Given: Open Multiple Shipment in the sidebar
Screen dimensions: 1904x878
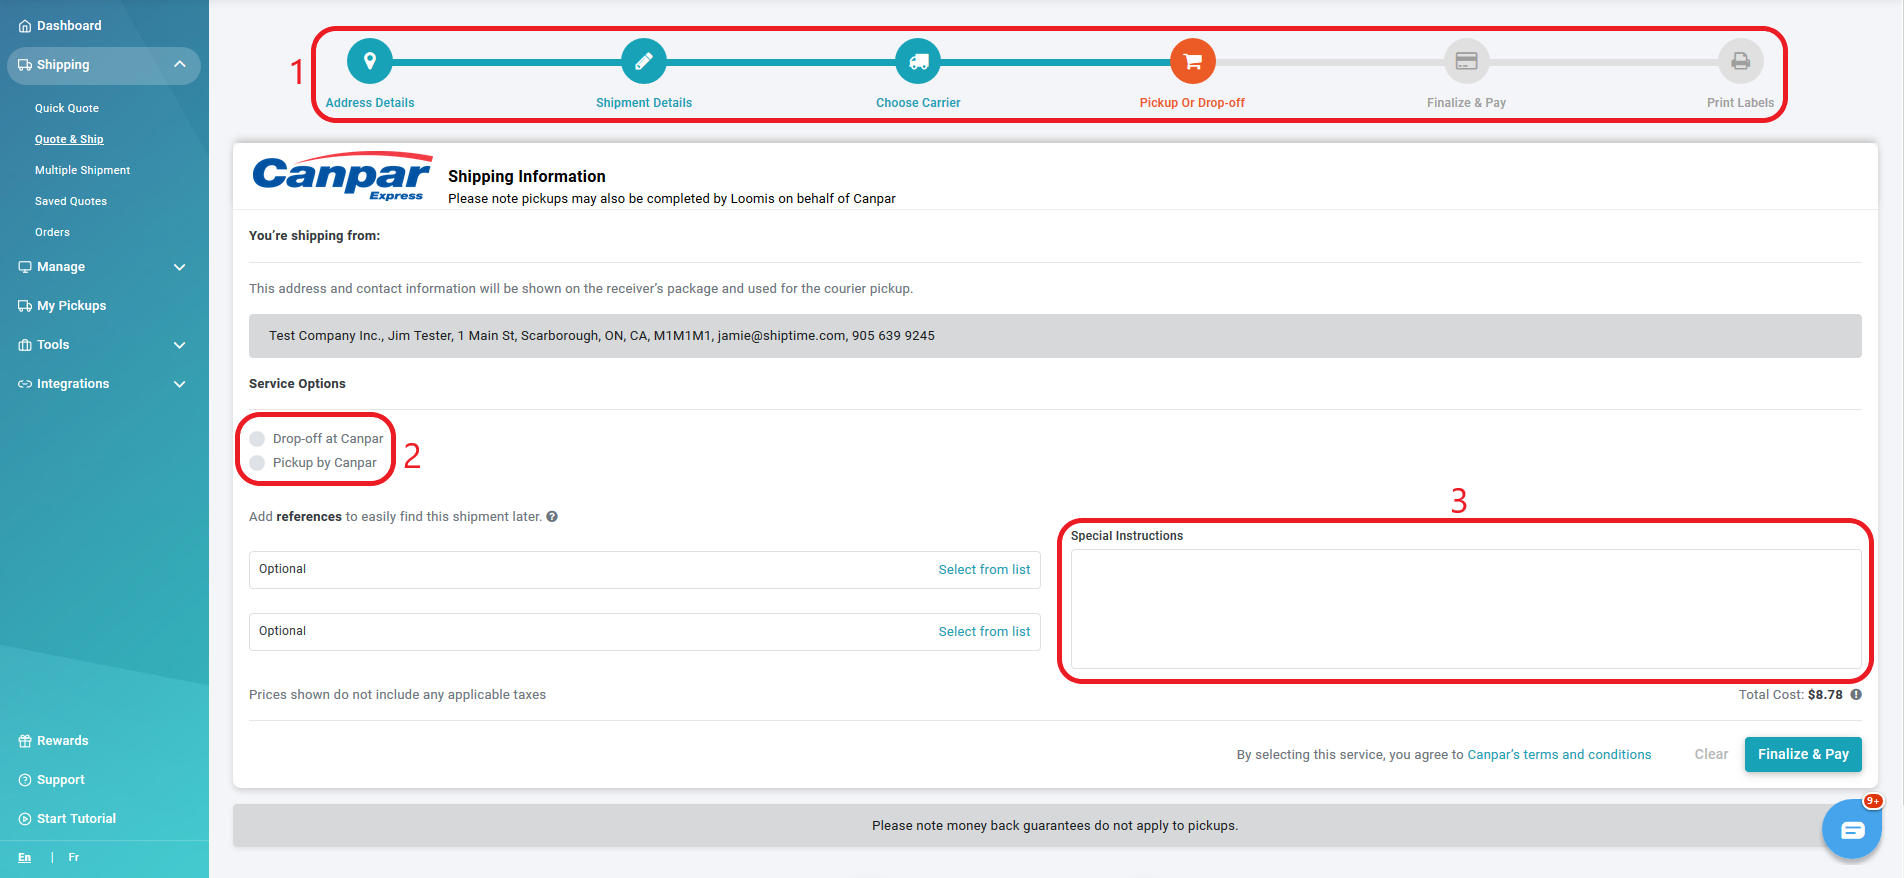Looking at the screenshot, I should pyautogui.click(x=82, y=170).
